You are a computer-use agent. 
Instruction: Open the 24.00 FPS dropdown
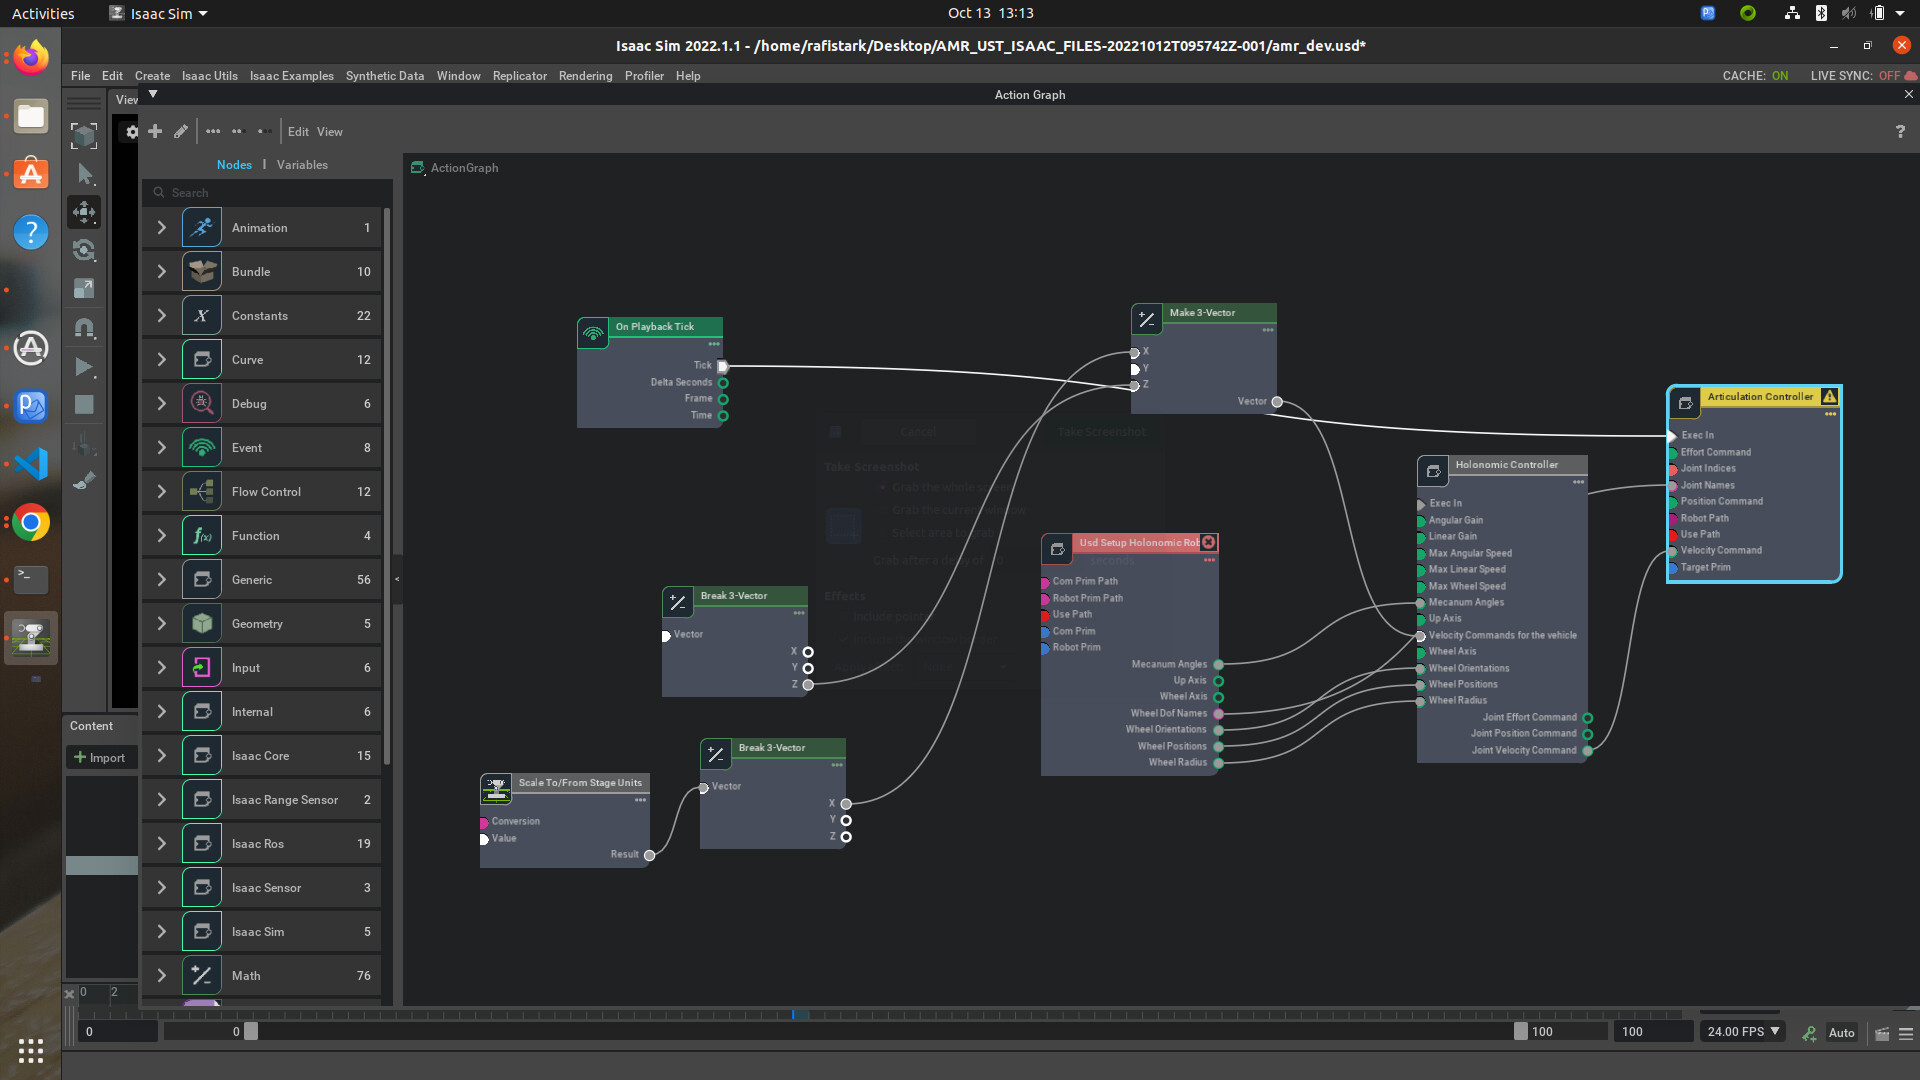coord(1742,1031)
